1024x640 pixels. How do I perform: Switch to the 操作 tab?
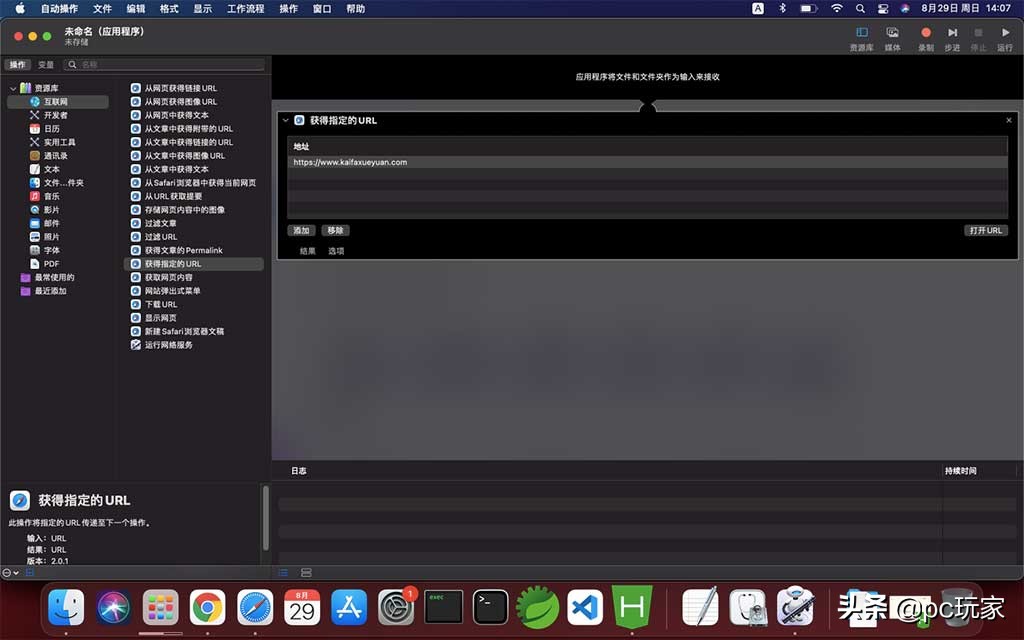(18, 63)
